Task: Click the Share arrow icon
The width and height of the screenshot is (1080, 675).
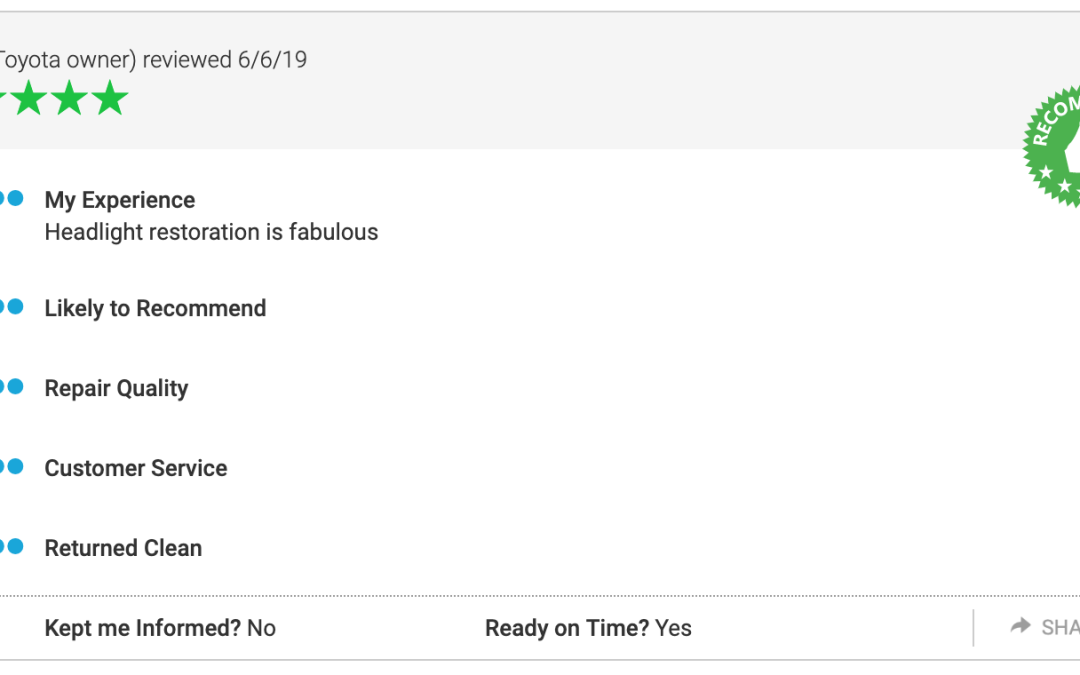Action: [1020, 625]
